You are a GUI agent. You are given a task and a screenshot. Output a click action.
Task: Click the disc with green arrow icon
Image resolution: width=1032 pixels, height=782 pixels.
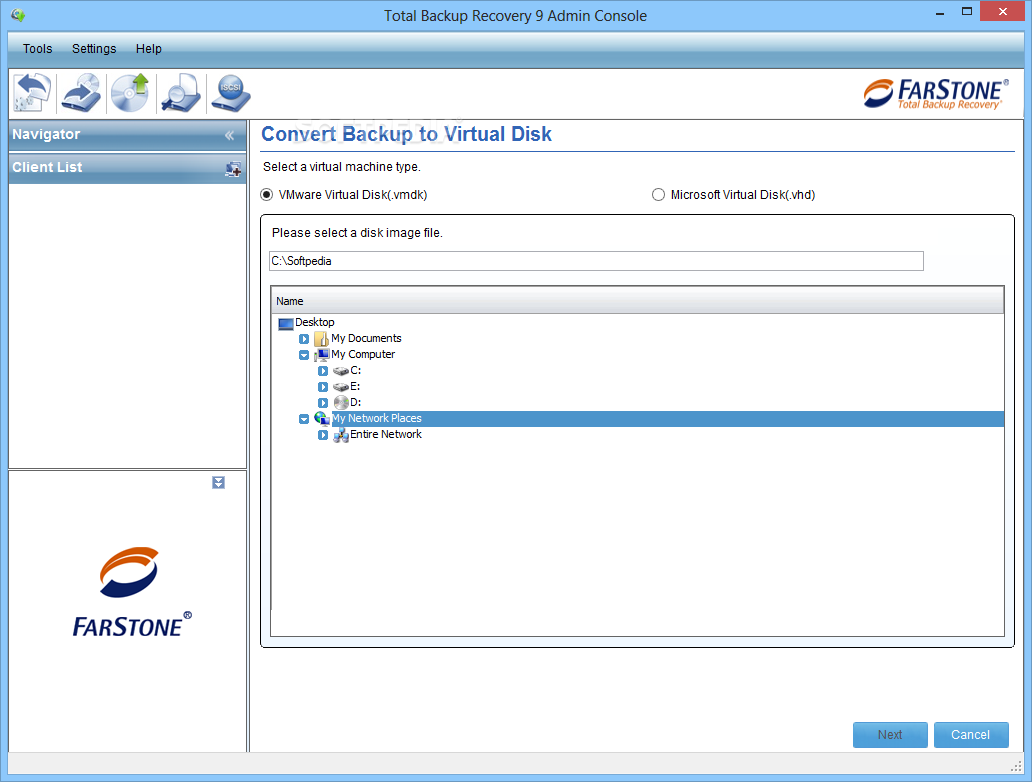point(130,93)
